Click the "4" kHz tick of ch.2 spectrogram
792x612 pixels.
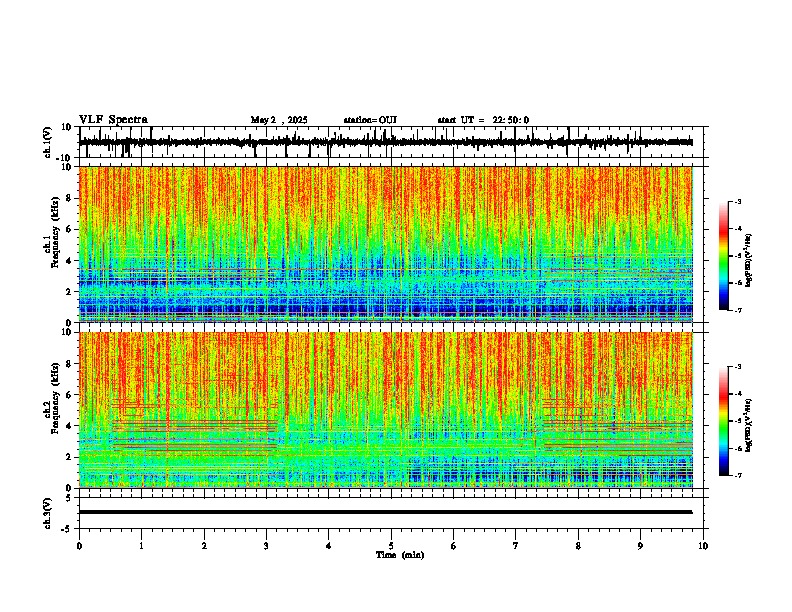coord(69,426)
